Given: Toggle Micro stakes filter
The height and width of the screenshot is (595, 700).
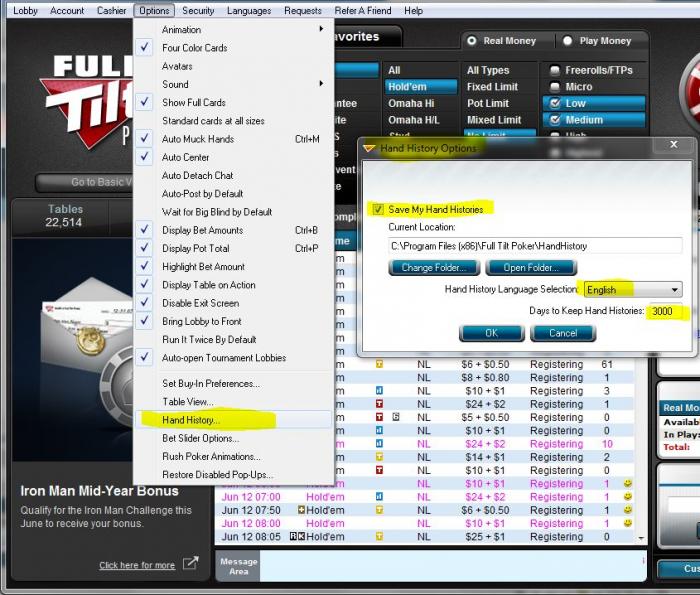Looking at the screenshot, I should [554, 87].
